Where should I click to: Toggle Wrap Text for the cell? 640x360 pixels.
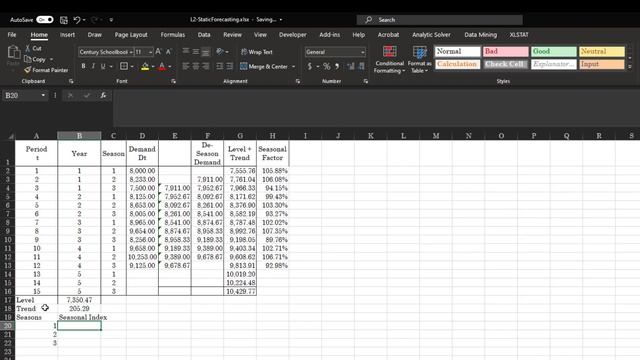[x=257, y=52]
